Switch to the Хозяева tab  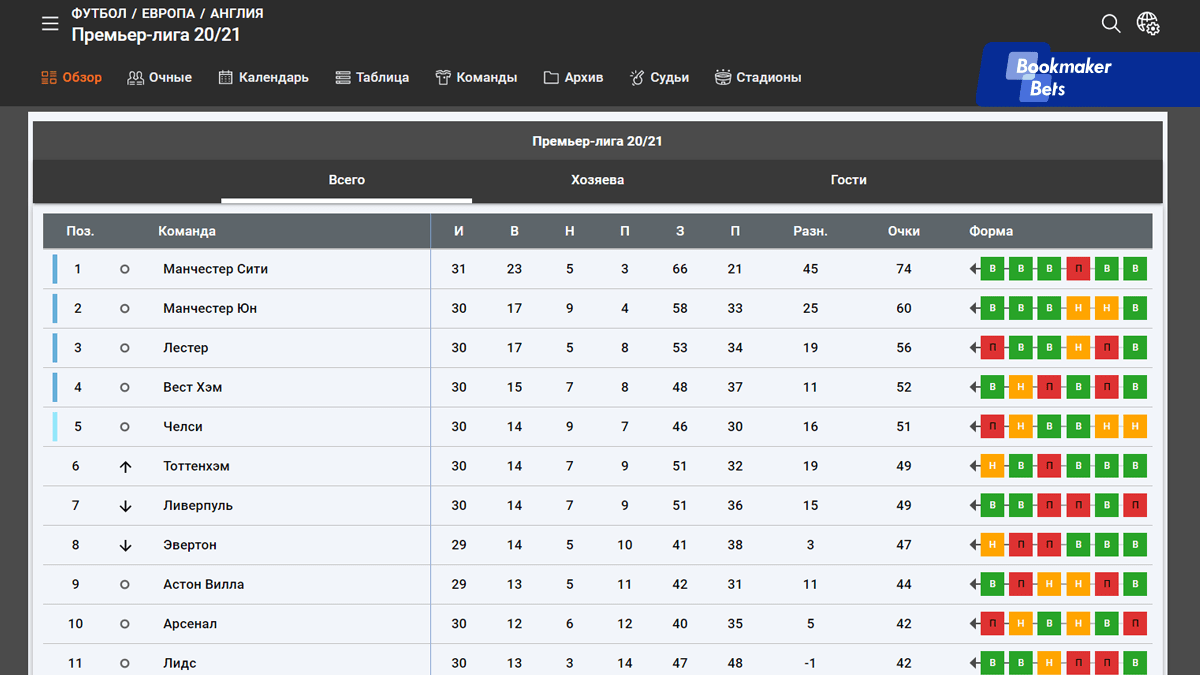[x=597, y=180]
